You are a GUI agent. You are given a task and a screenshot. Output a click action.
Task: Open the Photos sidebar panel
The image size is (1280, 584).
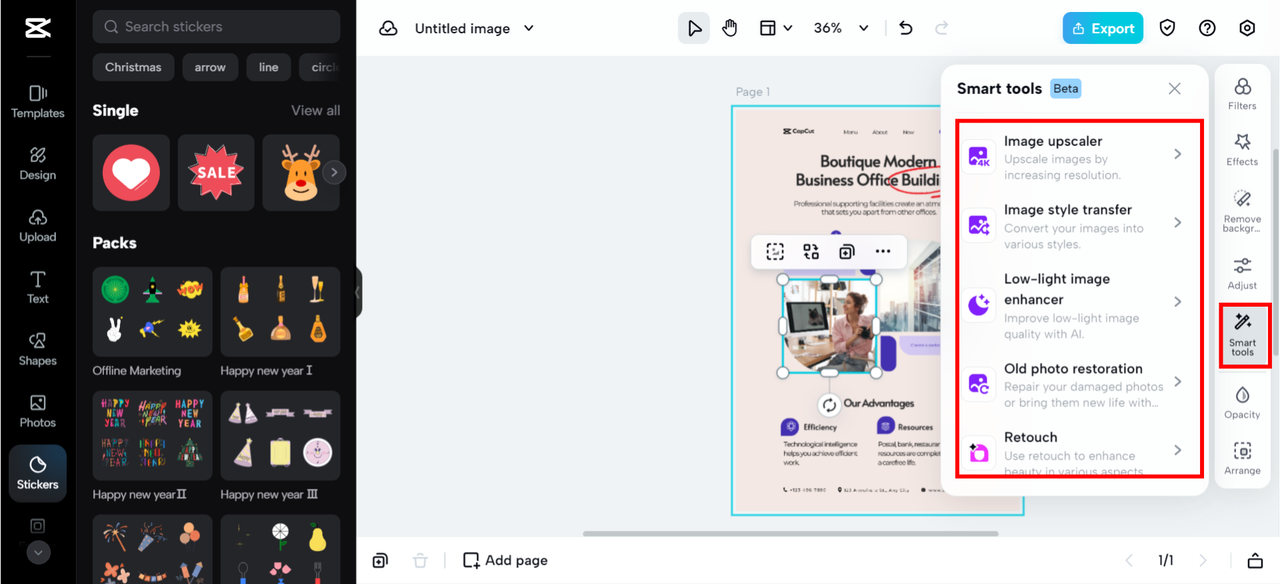pyautogui.click(x=38, y=411)
